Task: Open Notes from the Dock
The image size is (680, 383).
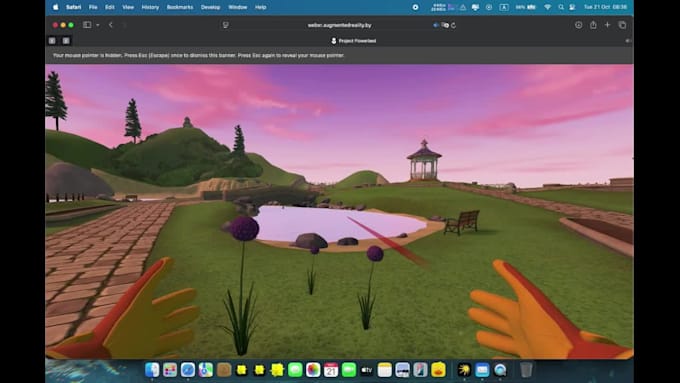Action: tap(384, 370)
